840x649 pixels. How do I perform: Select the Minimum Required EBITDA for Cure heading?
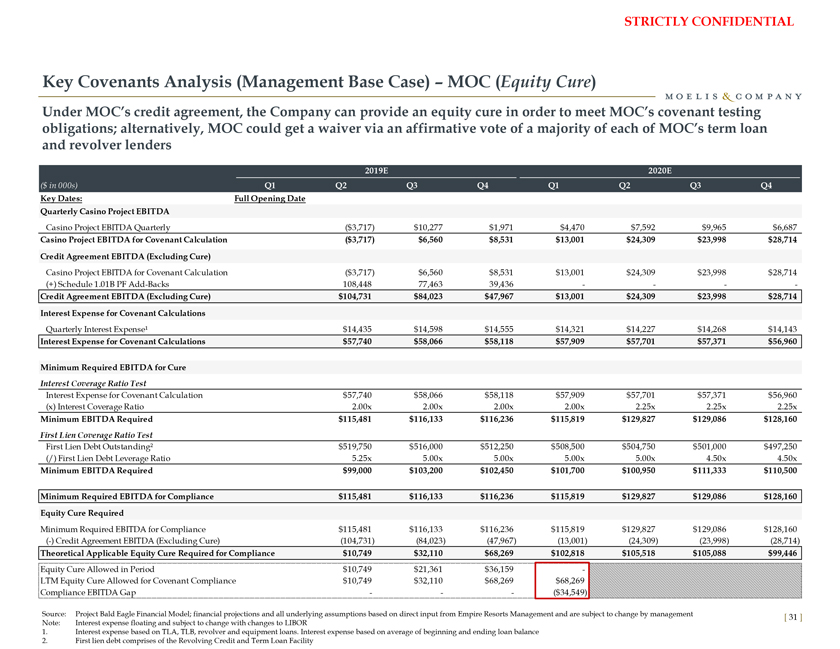coord(114,367)
